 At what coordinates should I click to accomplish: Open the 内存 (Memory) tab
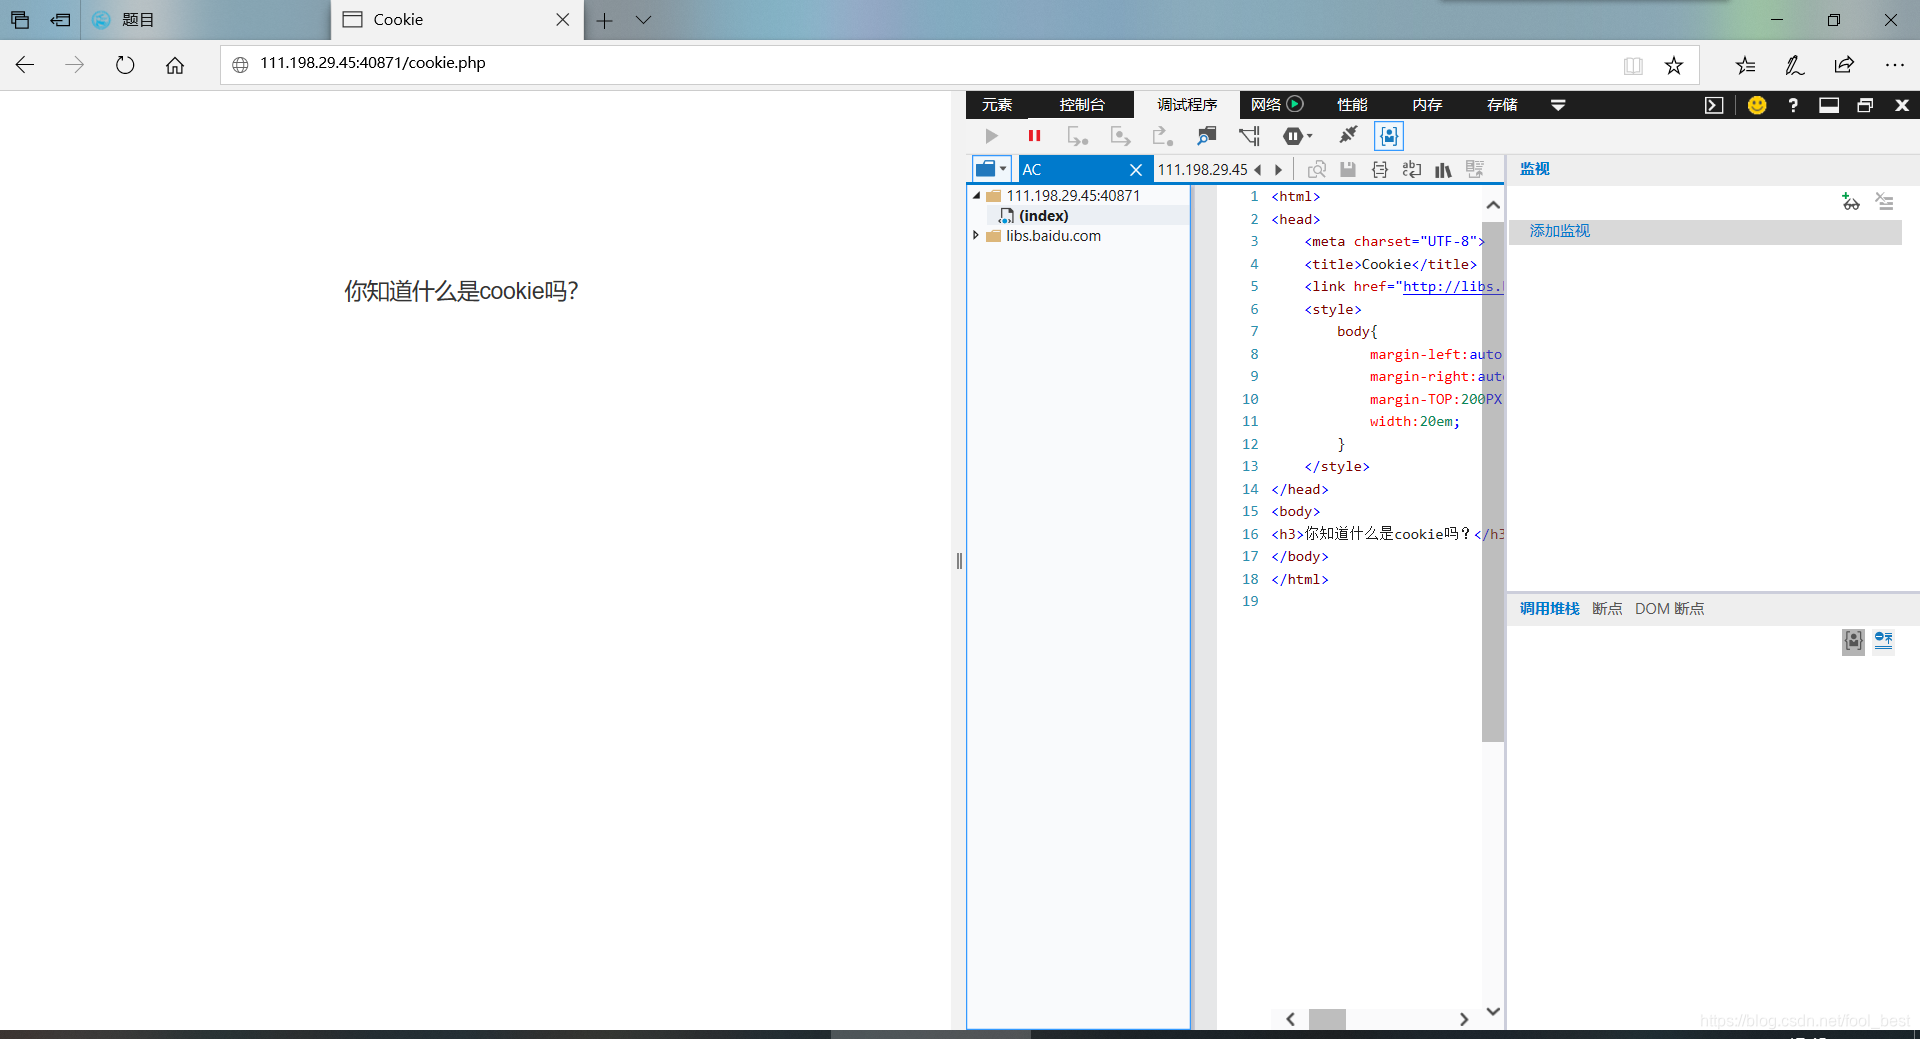click(1427, 105)
